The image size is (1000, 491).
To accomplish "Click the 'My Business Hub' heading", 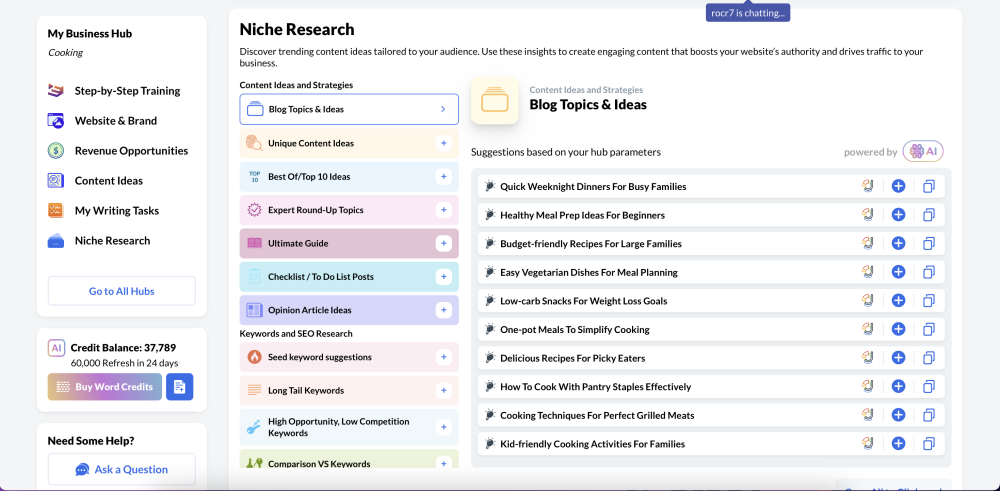I will point(90,33).
